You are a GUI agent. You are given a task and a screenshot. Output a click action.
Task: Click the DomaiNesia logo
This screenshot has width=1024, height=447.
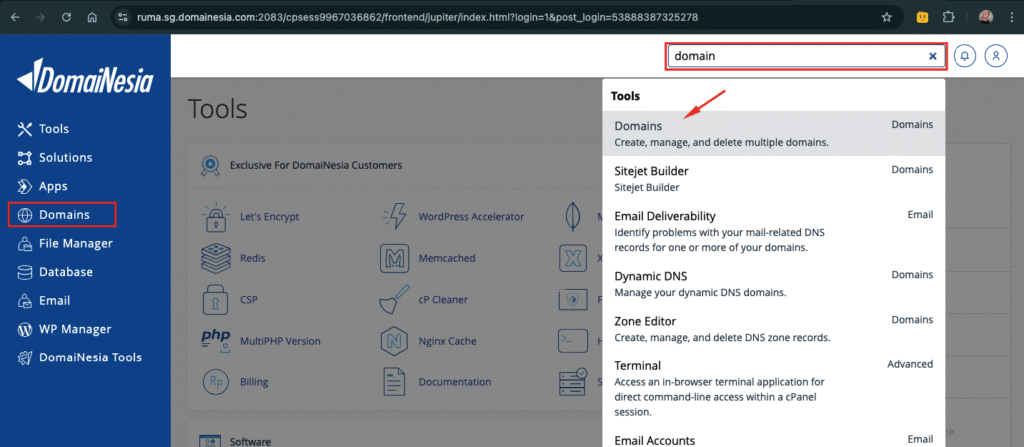(85, 77)
